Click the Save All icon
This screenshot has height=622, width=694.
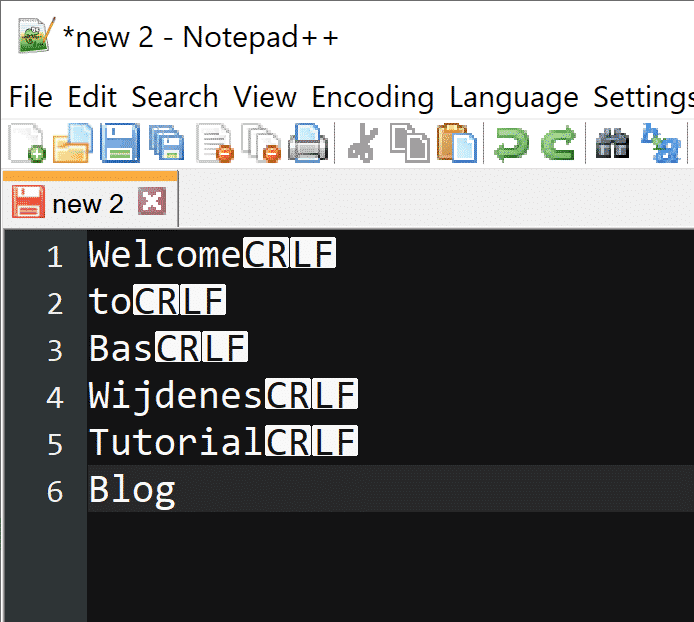click(x=166, y=145)
